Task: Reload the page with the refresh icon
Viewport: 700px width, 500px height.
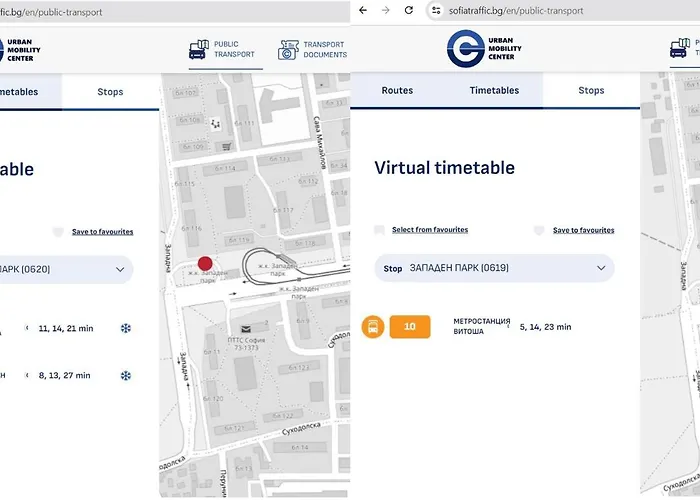Action: pos(409,10)
